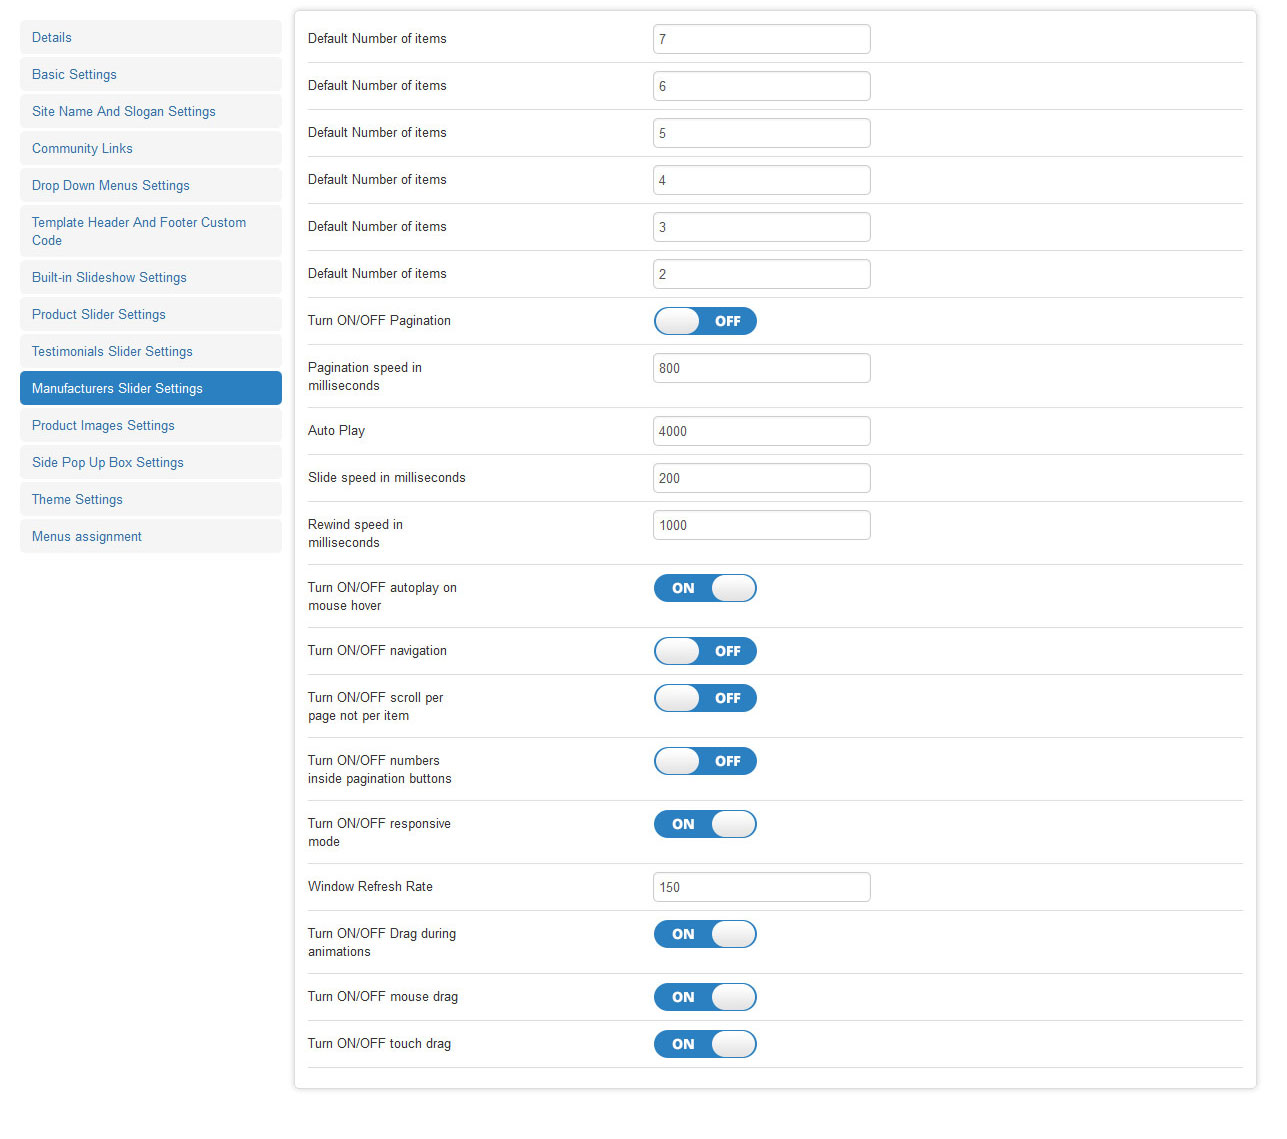Viewport: 1287px width, 1139px height.
Task: Click the Turn ON/OFF mouse drag label
Action: [x=383, y=996]
